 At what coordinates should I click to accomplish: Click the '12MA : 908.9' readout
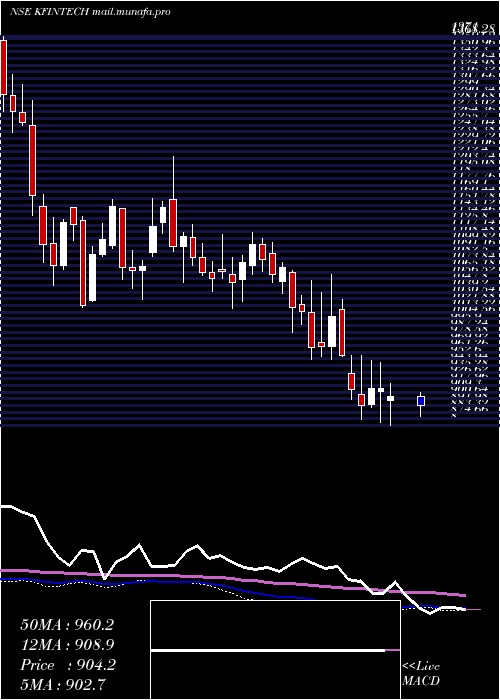[x=67, y=645]
